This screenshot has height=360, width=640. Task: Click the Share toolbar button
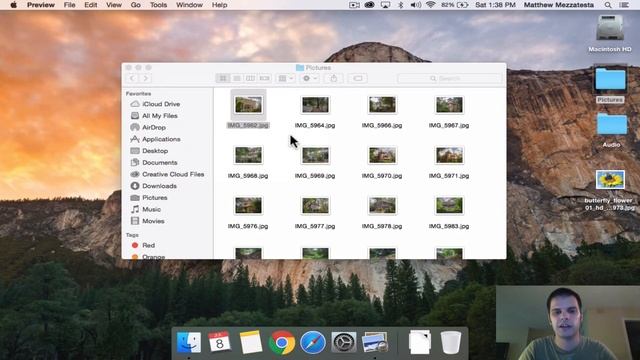(333, 78)
